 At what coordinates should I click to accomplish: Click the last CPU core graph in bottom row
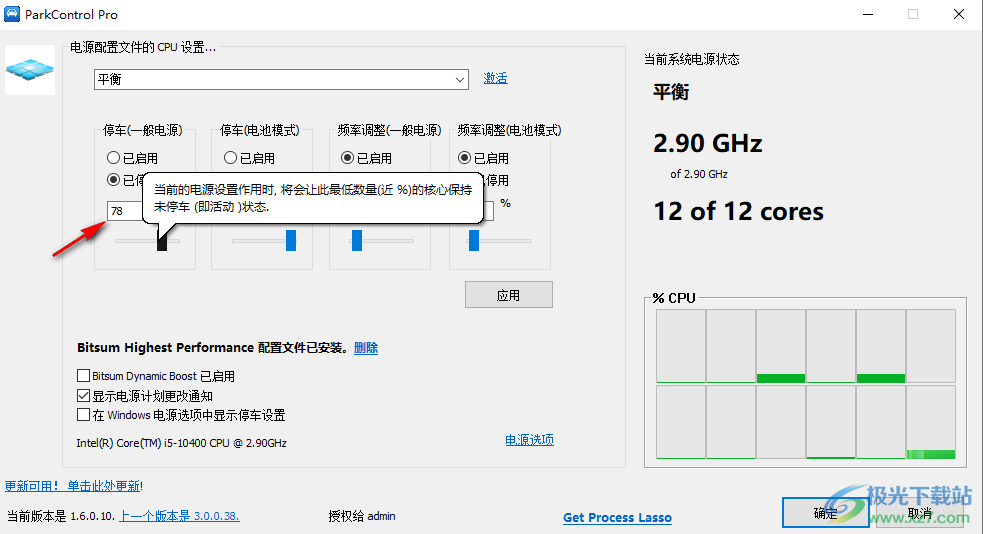[931, 422]
